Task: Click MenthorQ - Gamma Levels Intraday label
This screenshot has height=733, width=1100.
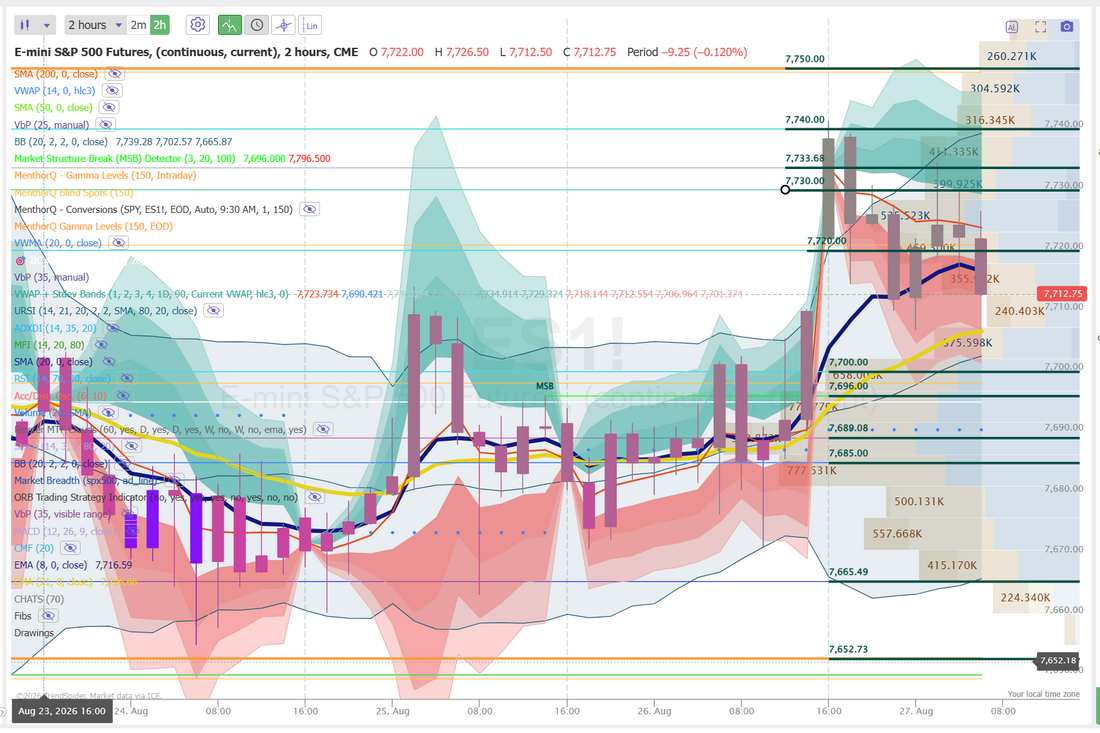Action: click(x=105, y=175)
